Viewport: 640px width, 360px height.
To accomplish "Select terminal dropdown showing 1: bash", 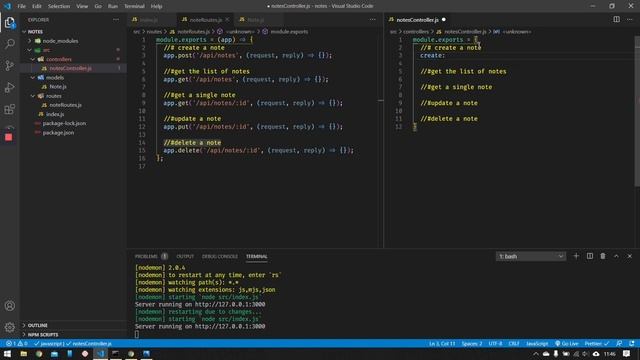I will [x=531, y=256].
